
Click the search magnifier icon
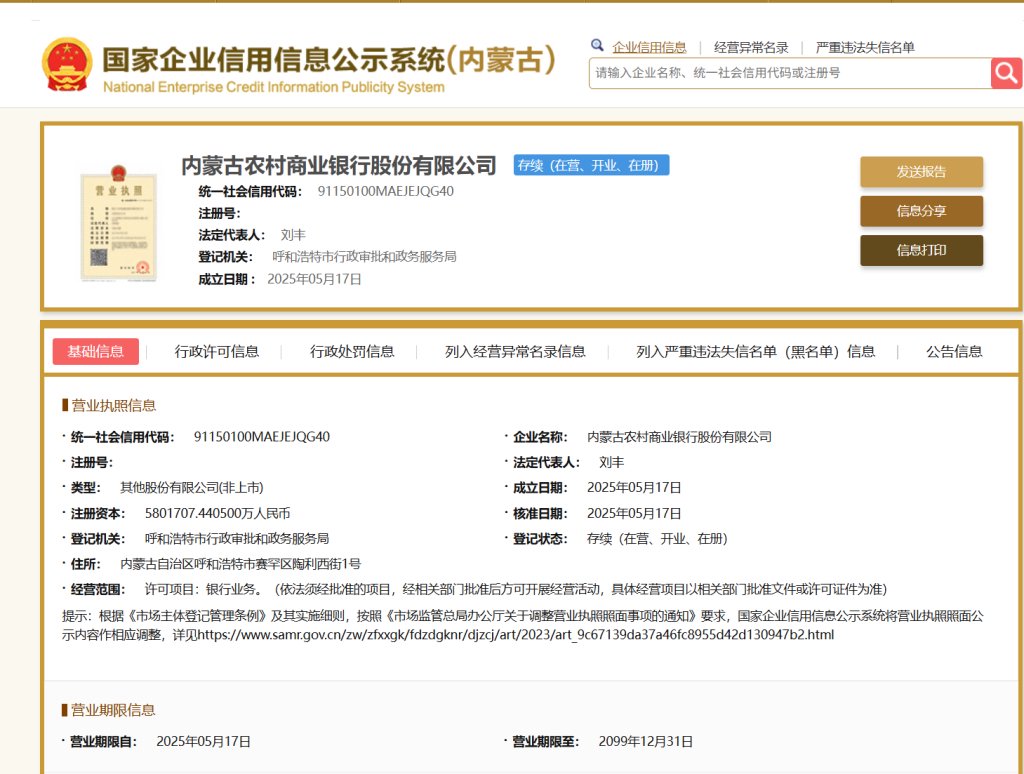coord(1006,72)
